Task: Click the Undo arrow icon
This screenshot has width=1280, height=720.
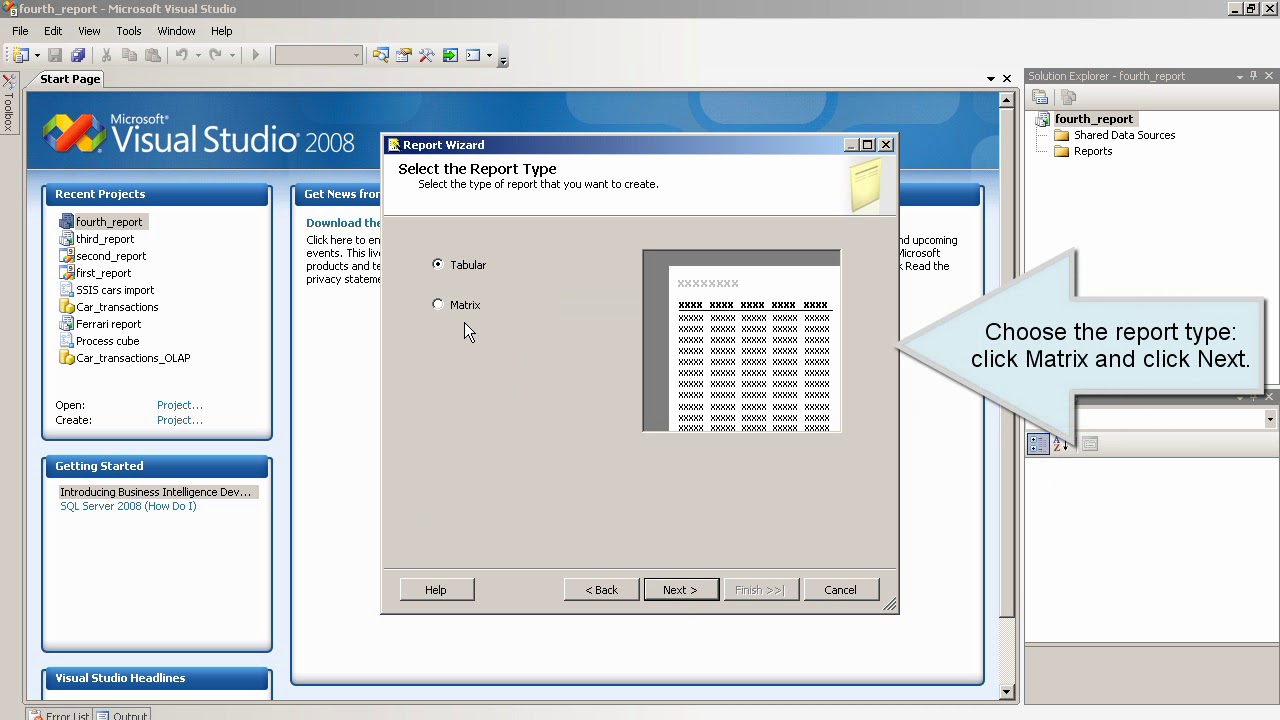Action: pos(182,56)
